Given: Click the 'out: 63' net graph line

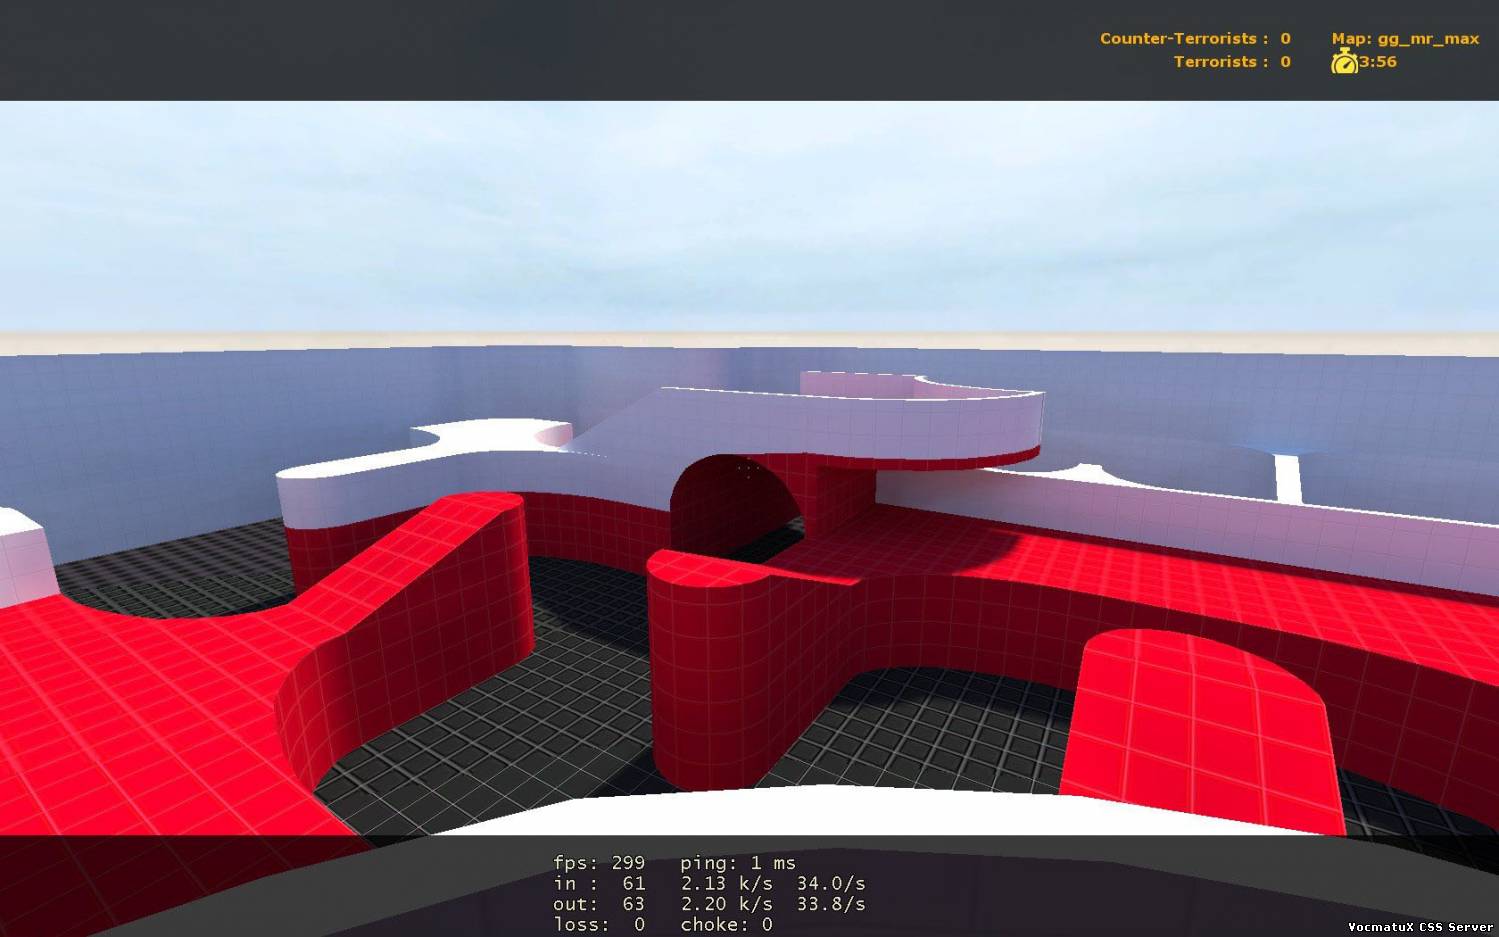Looking at the screenshot, I should [599, 904].
